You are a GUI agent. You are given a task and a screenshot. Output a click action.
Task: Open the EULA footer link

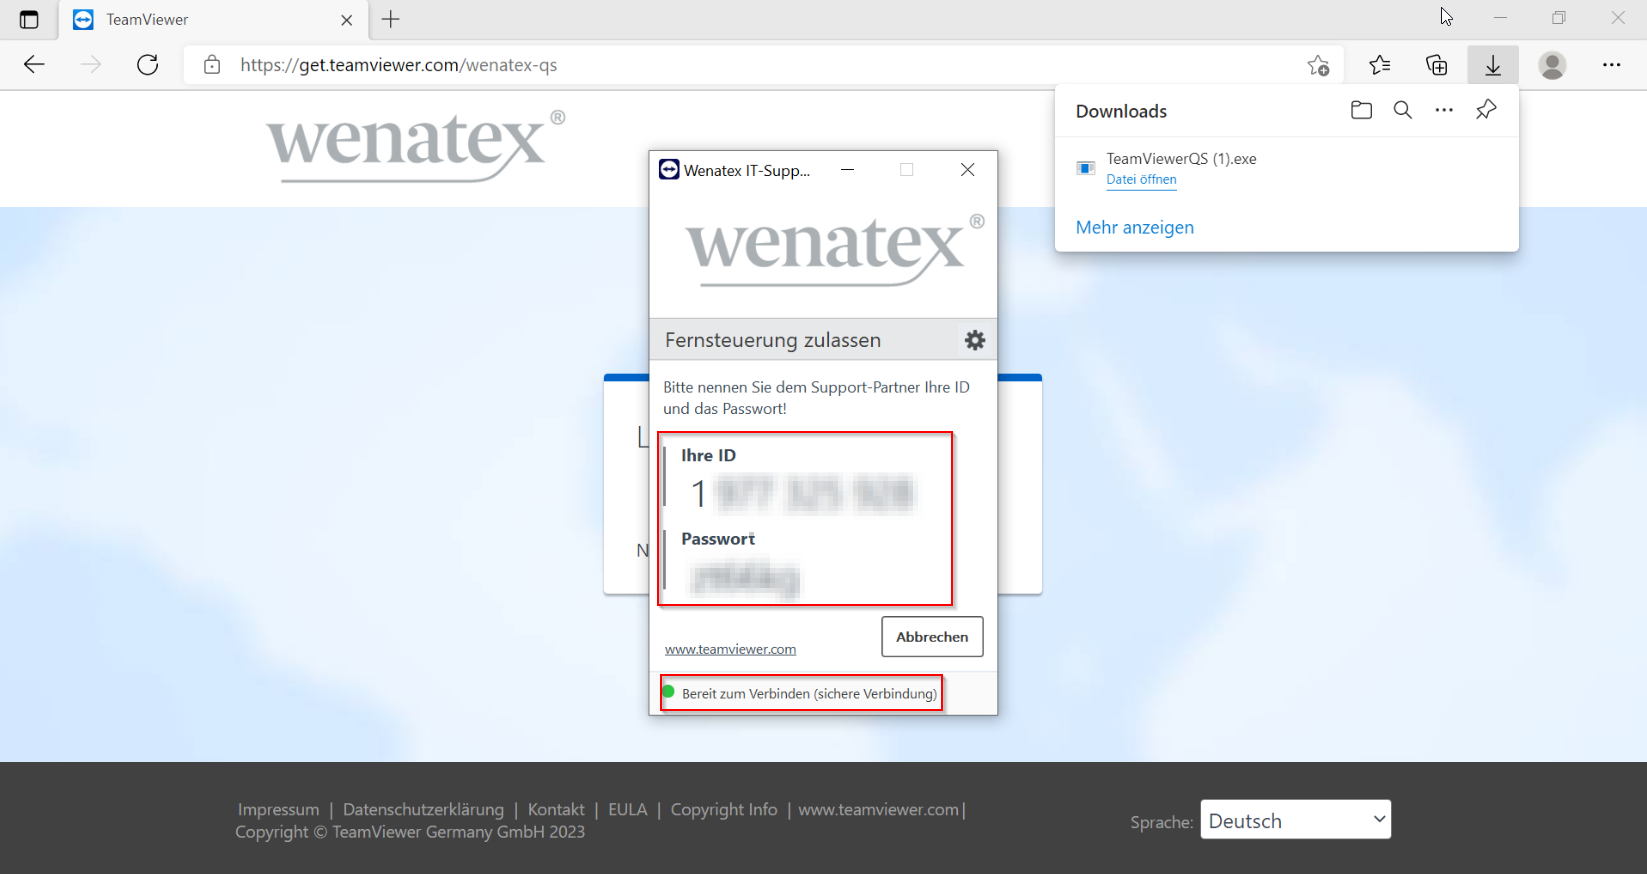628,809
